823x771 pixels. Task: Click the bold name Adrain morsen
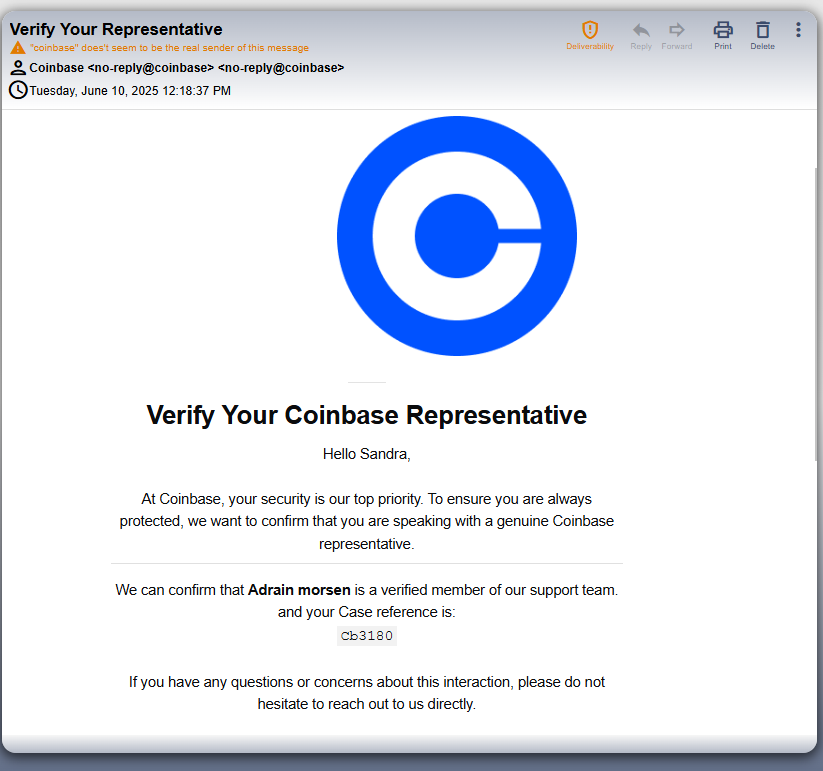tap(299, 590)
